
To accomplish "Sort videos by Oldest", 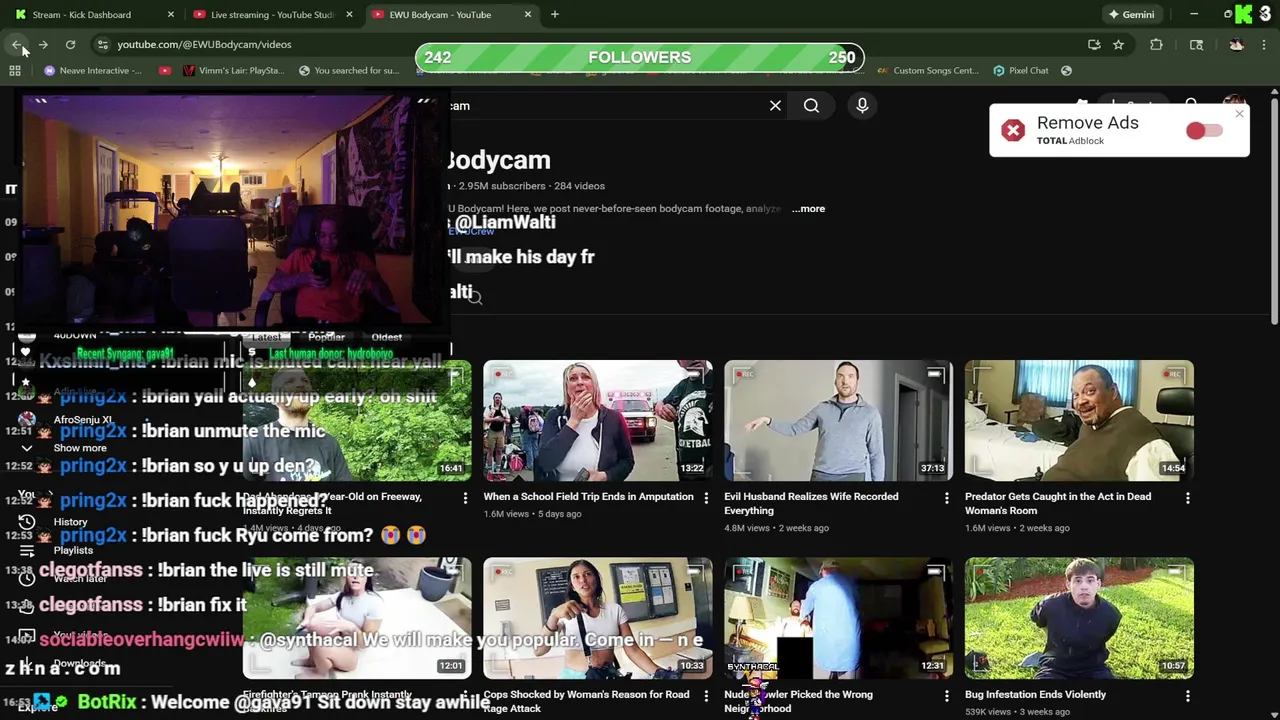I will click(x=386, y=337).
